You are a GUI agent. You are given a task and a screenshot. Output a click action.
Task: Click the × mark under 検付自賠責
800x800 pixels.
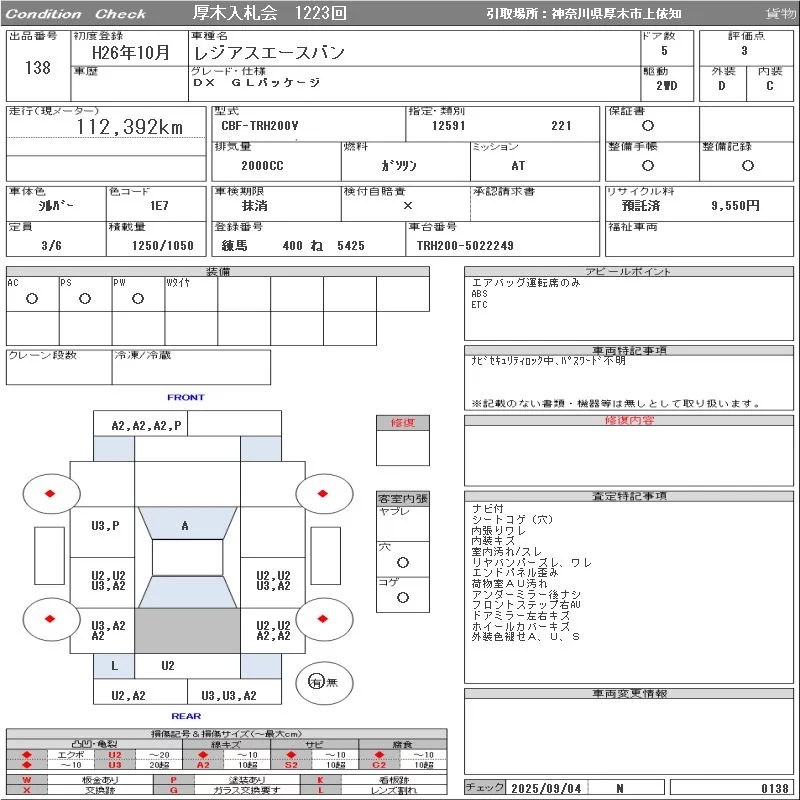408,206
